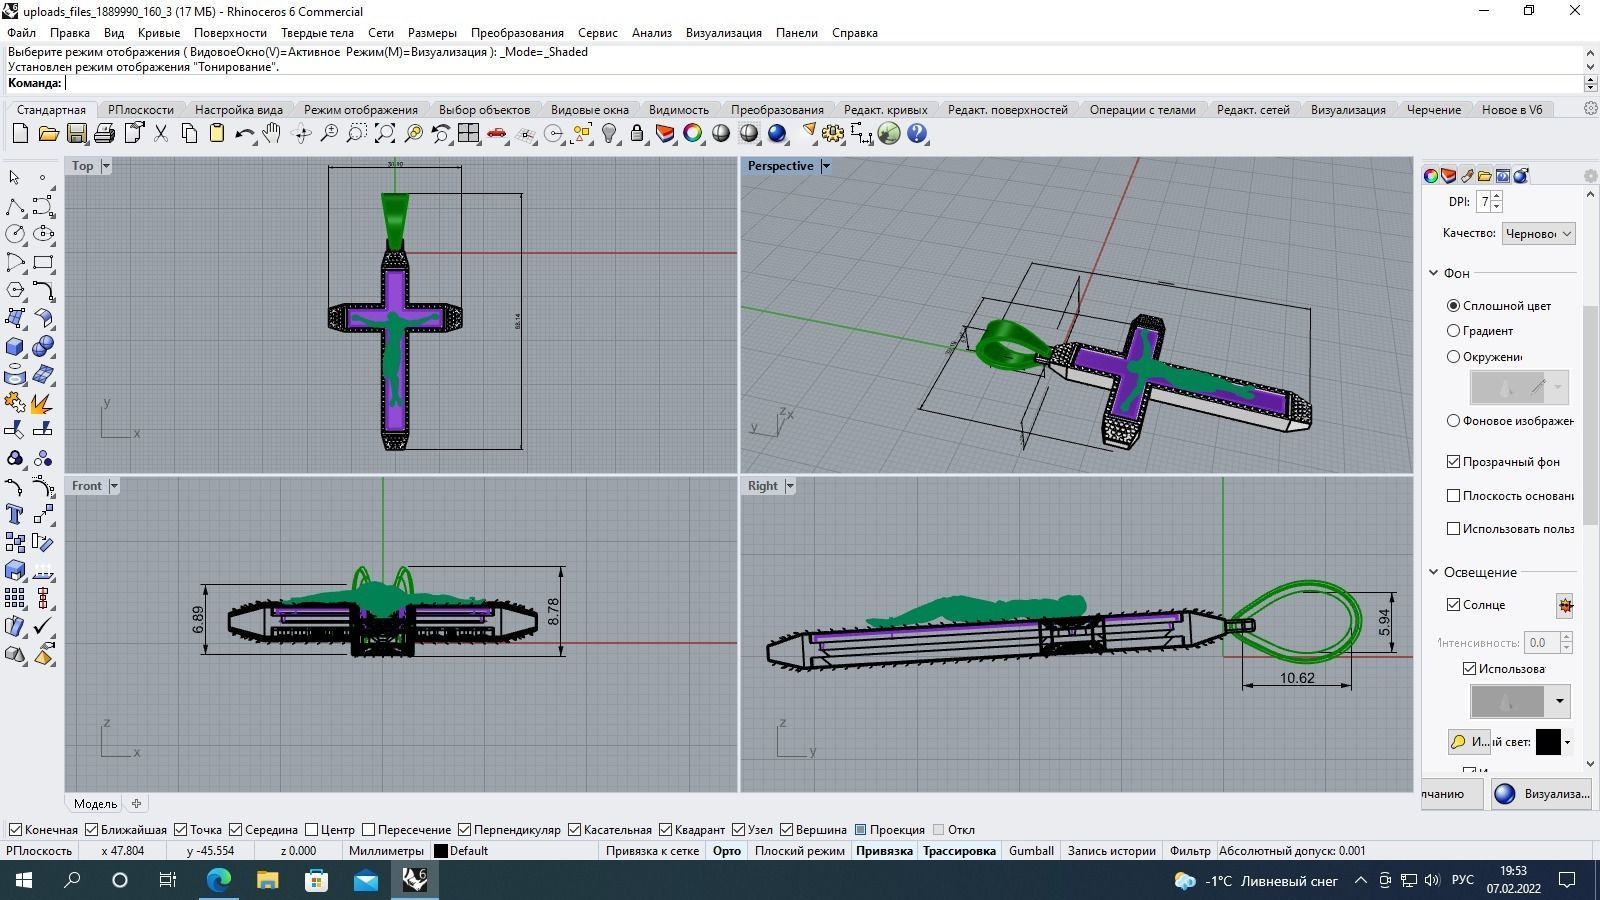Screen dimensions: 1600x900
Task: Open Help with the question mark icon
Action: pyautogui.click(x=917, y=133)
